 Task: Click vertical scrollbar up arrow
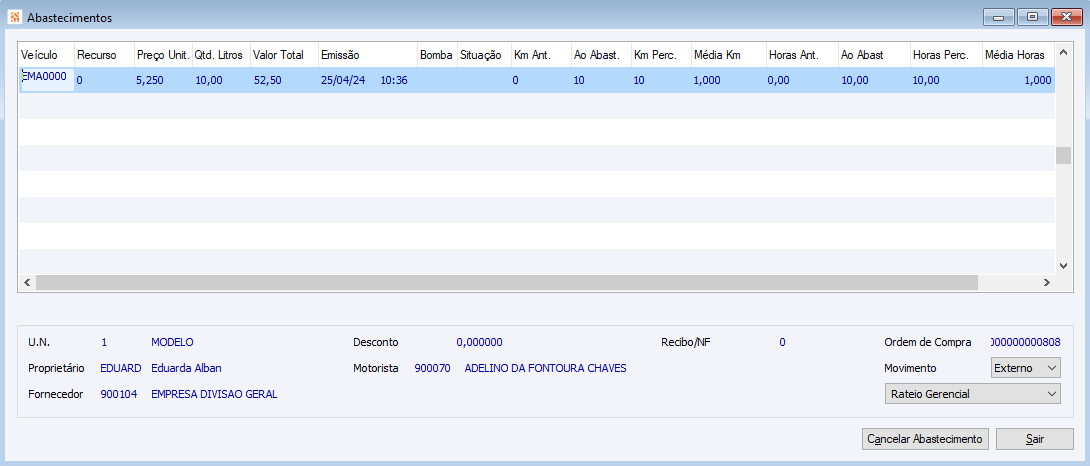click(x=1063, y=52)
